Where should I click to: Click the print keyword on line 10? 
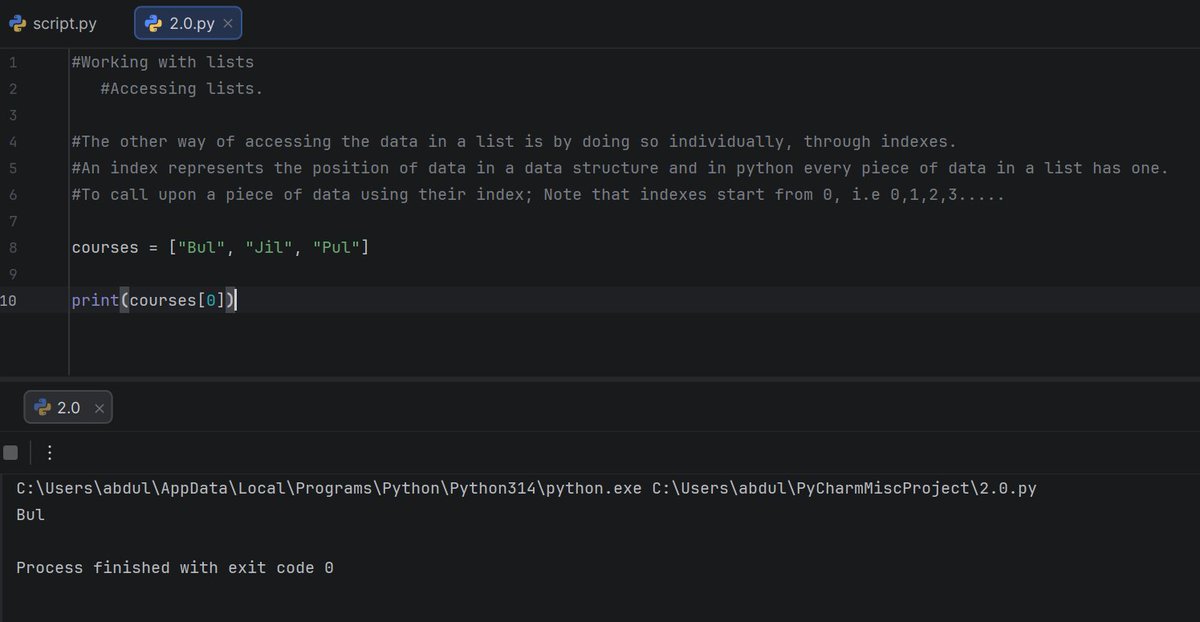point(96,300)
